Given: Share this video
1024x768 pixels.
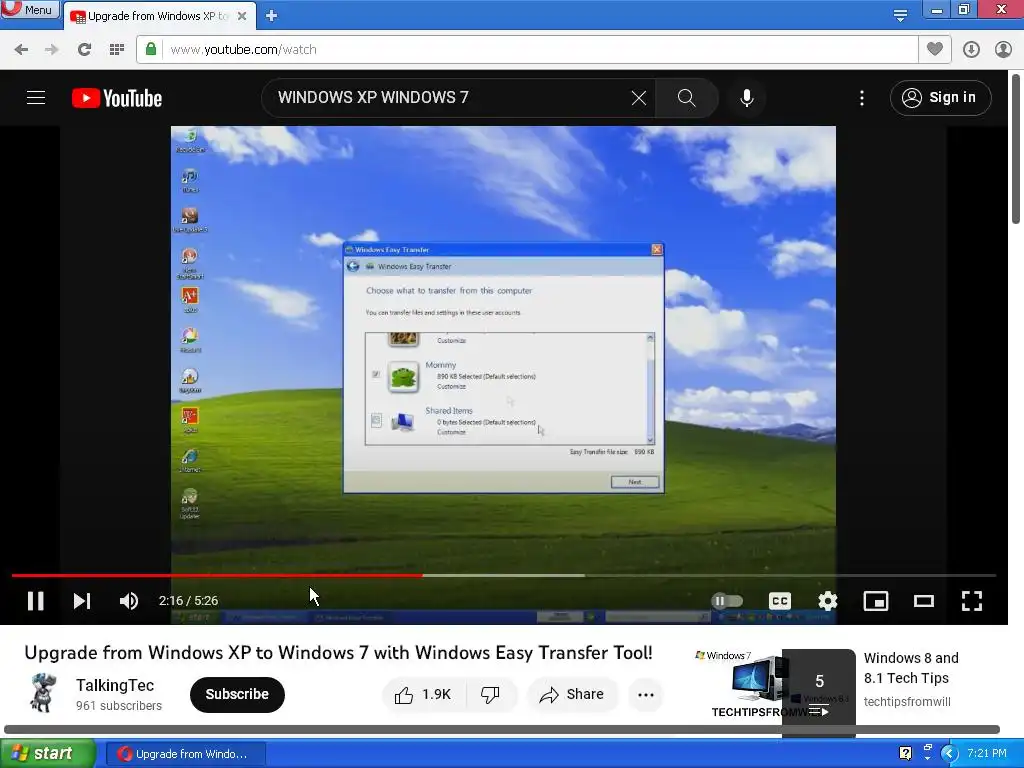Looking at the screenshot, I should pos(571,694).
